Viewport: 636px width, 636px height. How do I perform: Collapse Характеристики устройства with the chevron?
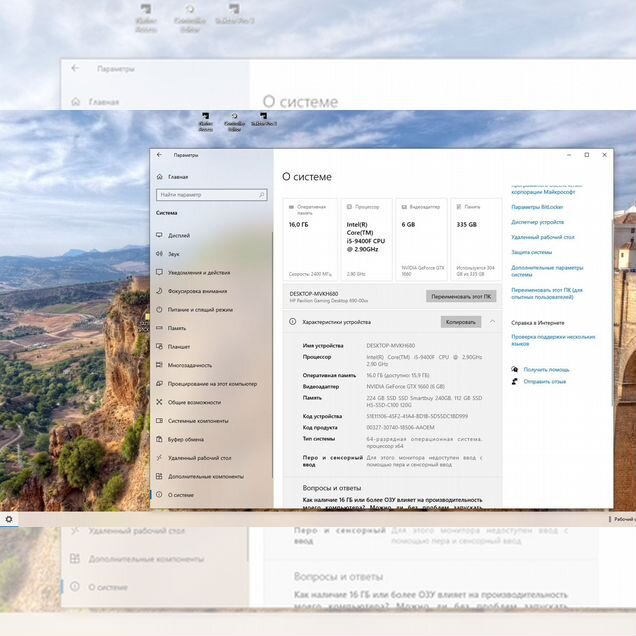492,322
